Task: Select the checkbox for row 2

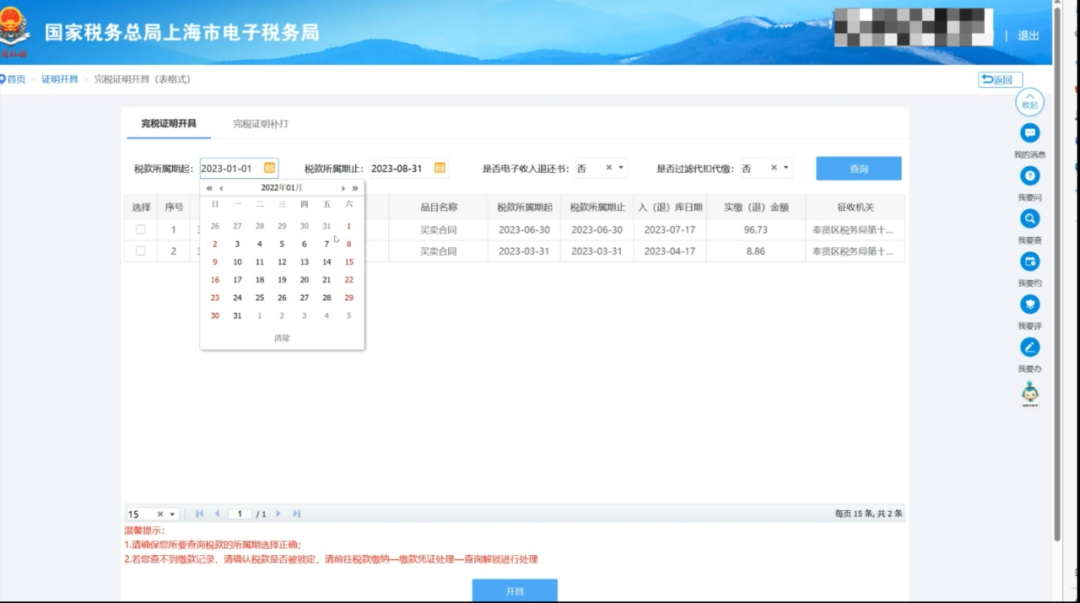Action: pos(141,251)
